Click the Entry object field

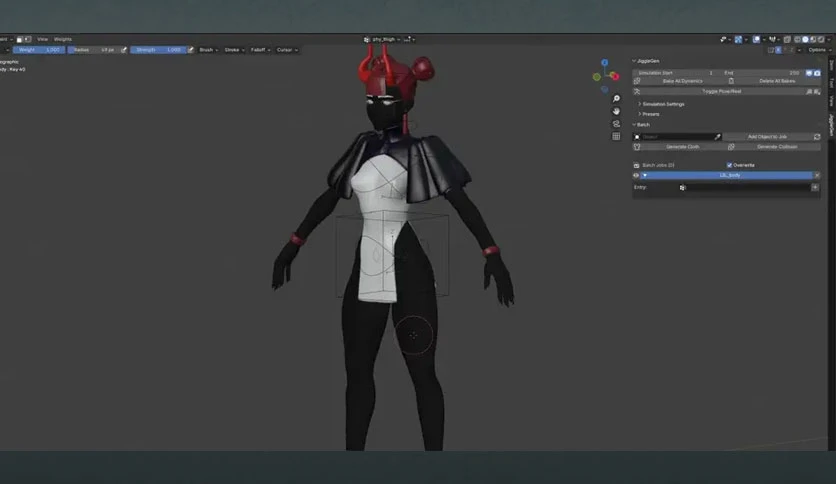point(744,188)
